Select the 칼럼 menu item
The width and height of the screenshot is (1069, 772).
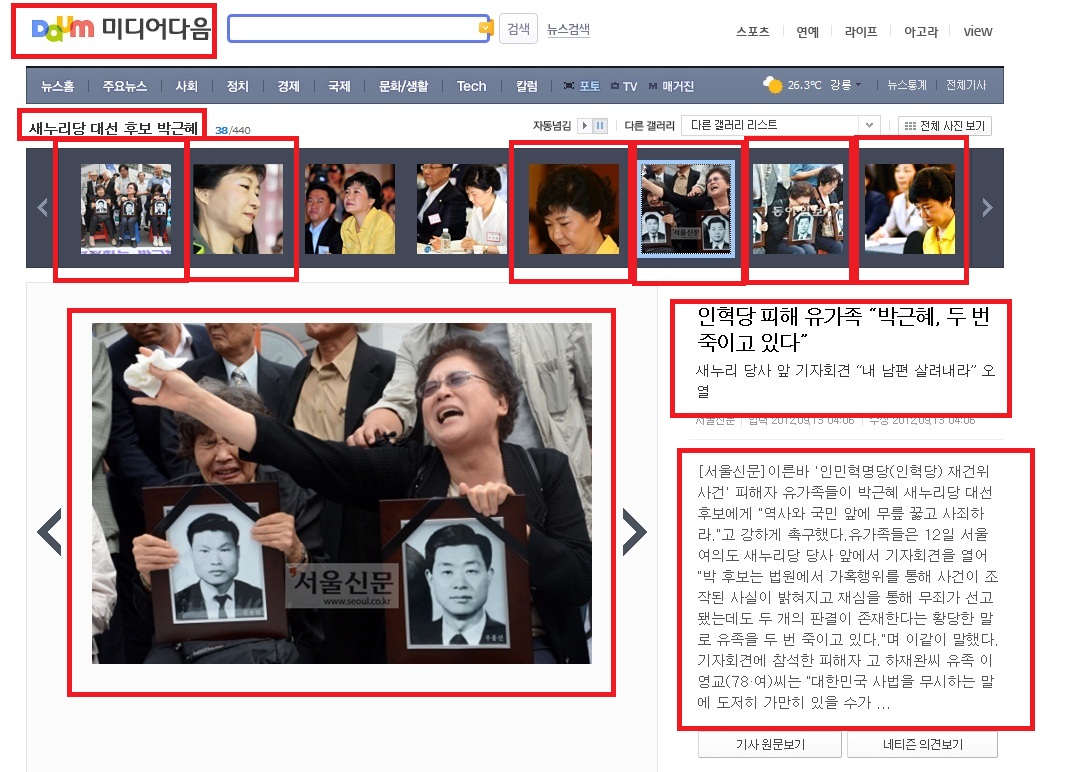point(526,86)
